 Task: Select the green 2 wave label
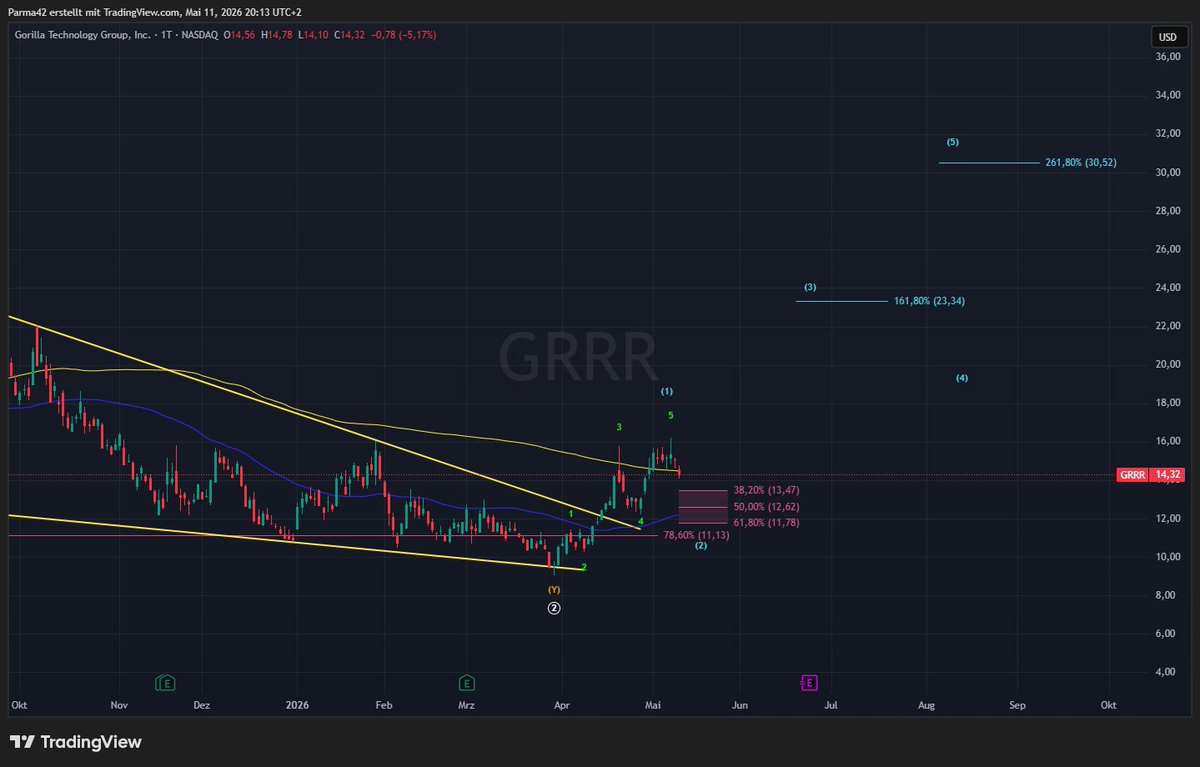(584, 567)
